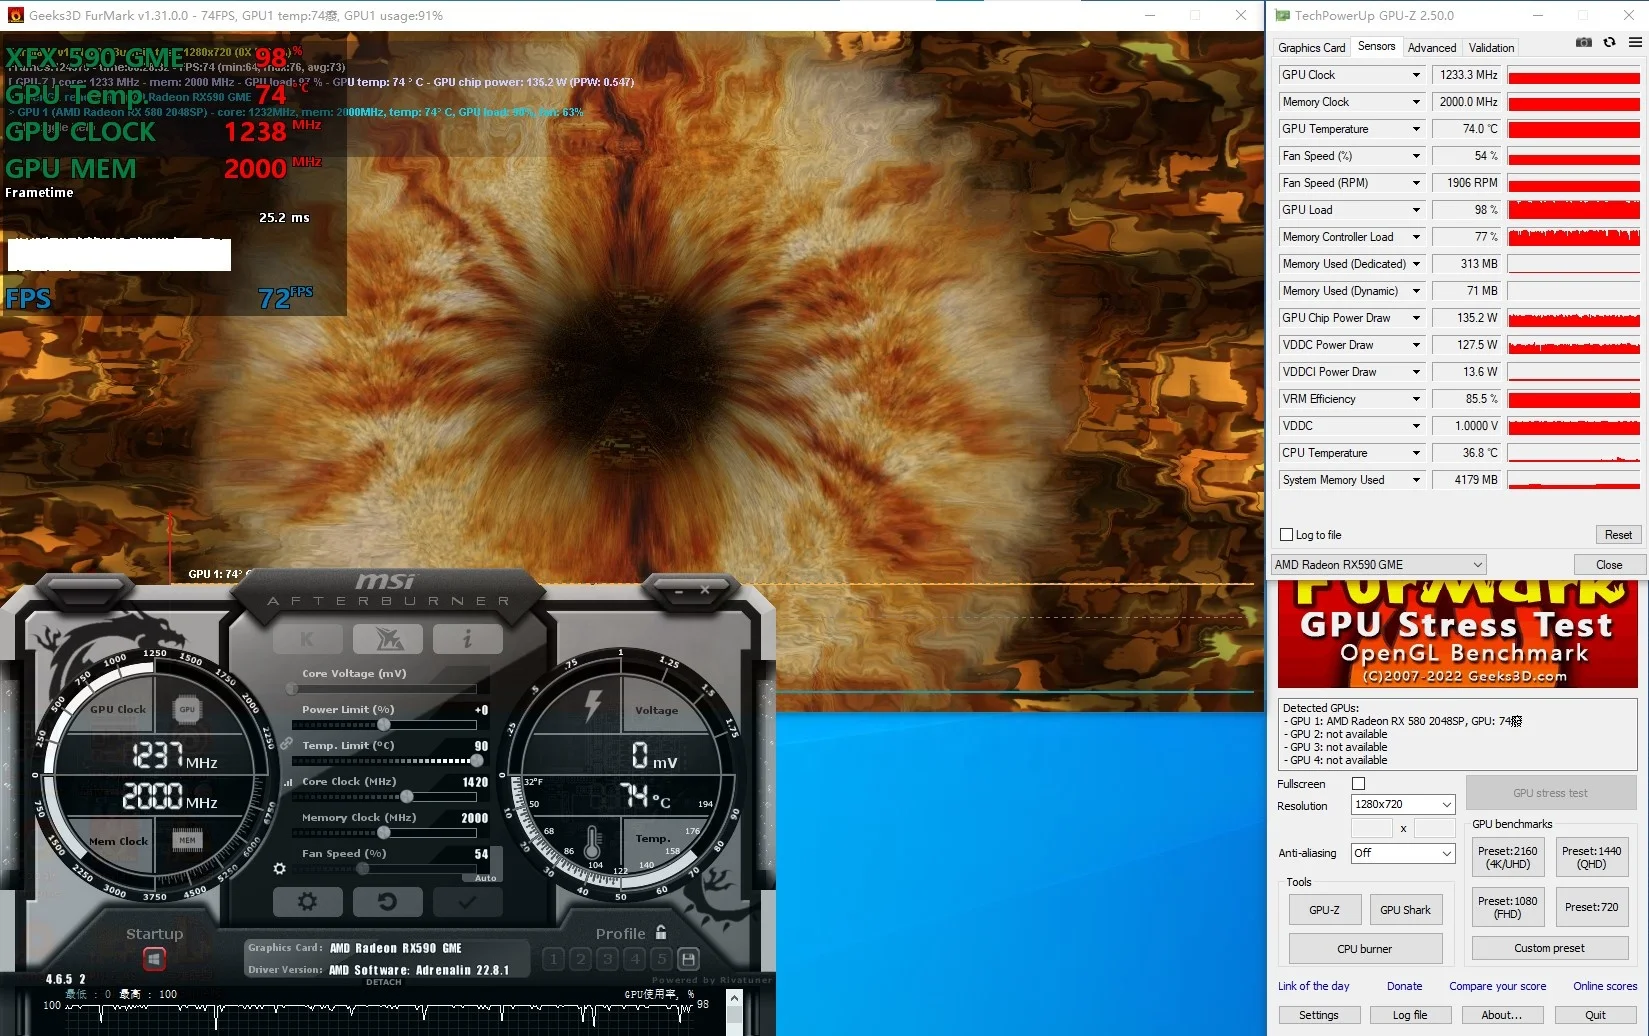
Task: Launch Afterburner OC Scanner icon
Action: (x=388, y=638)
